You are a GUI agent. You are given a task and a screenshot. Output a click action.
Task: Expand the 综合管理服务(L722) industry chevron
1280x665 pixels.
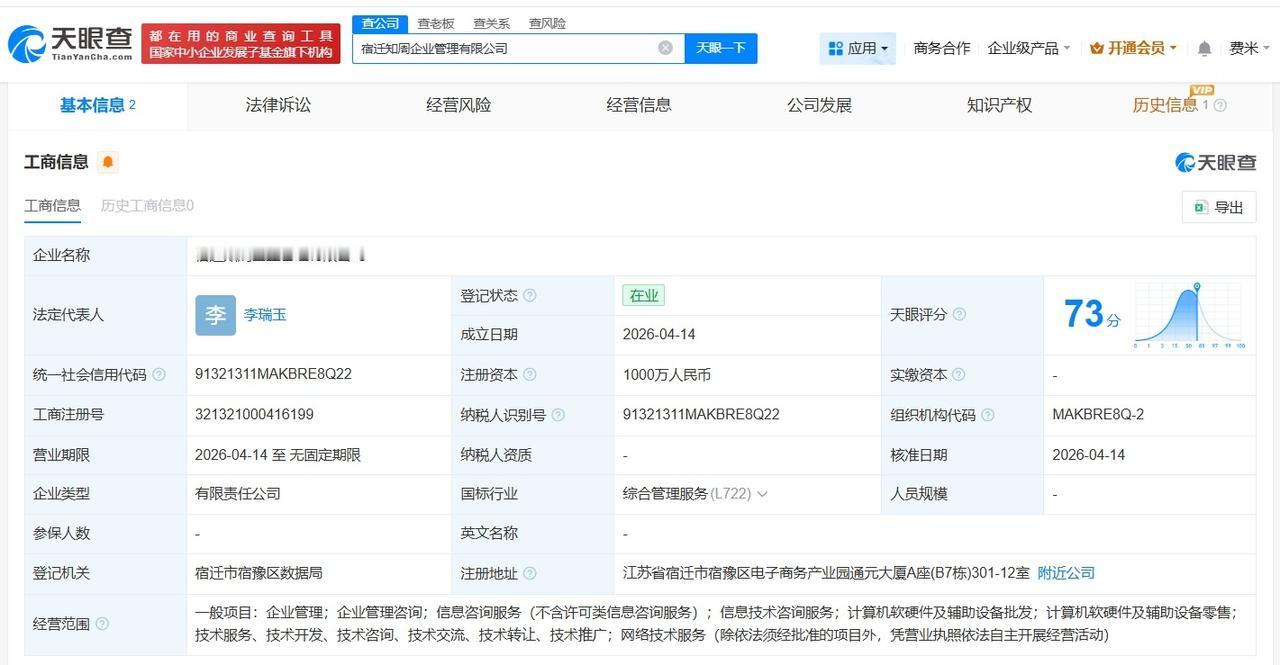pos(762,493)
